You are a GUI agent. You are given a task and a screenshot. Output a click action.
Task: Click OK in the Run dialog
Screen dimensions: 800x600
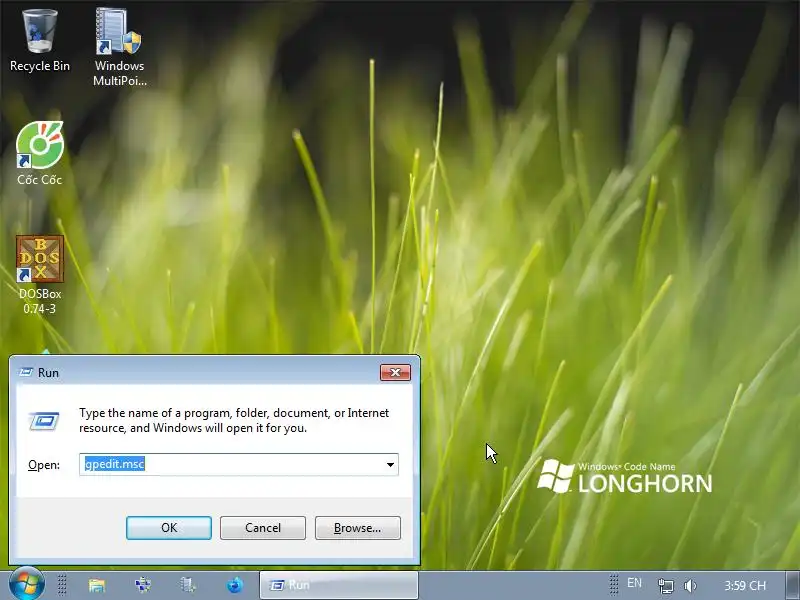[x=169, y=528]
